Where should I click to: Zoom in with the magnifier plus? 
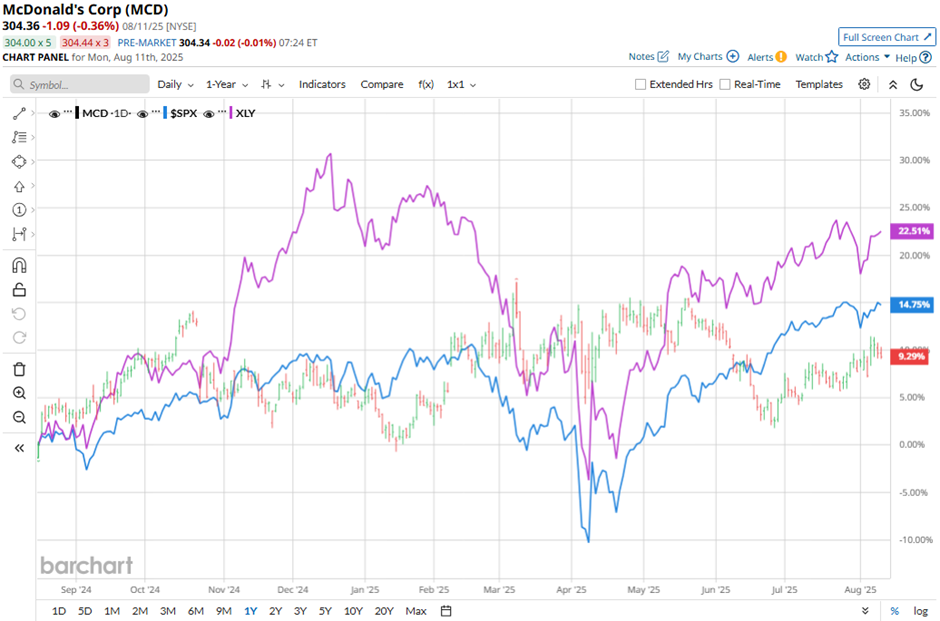(x=19, y=393)
